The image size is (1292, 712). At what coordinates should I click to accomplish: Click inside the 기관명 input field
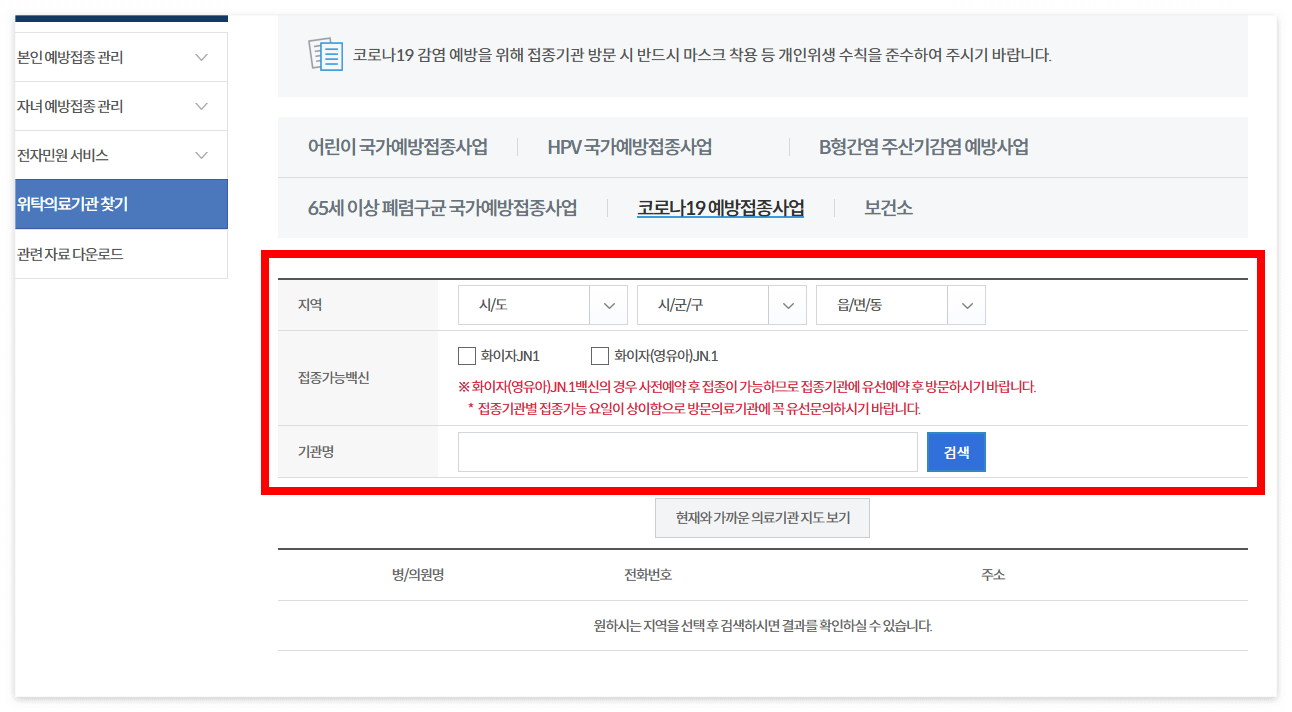click(x=686, y=451)
